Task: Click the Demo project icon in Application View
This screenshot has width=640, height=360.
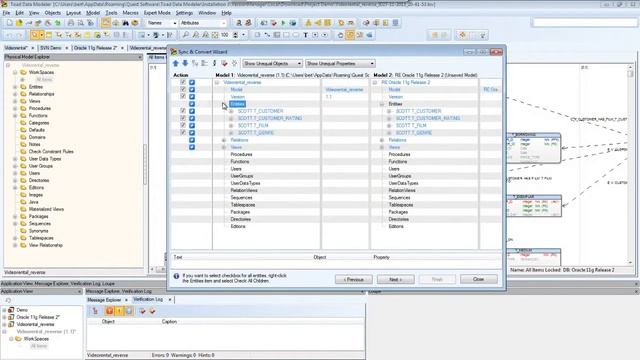Action: coord(11,310)
